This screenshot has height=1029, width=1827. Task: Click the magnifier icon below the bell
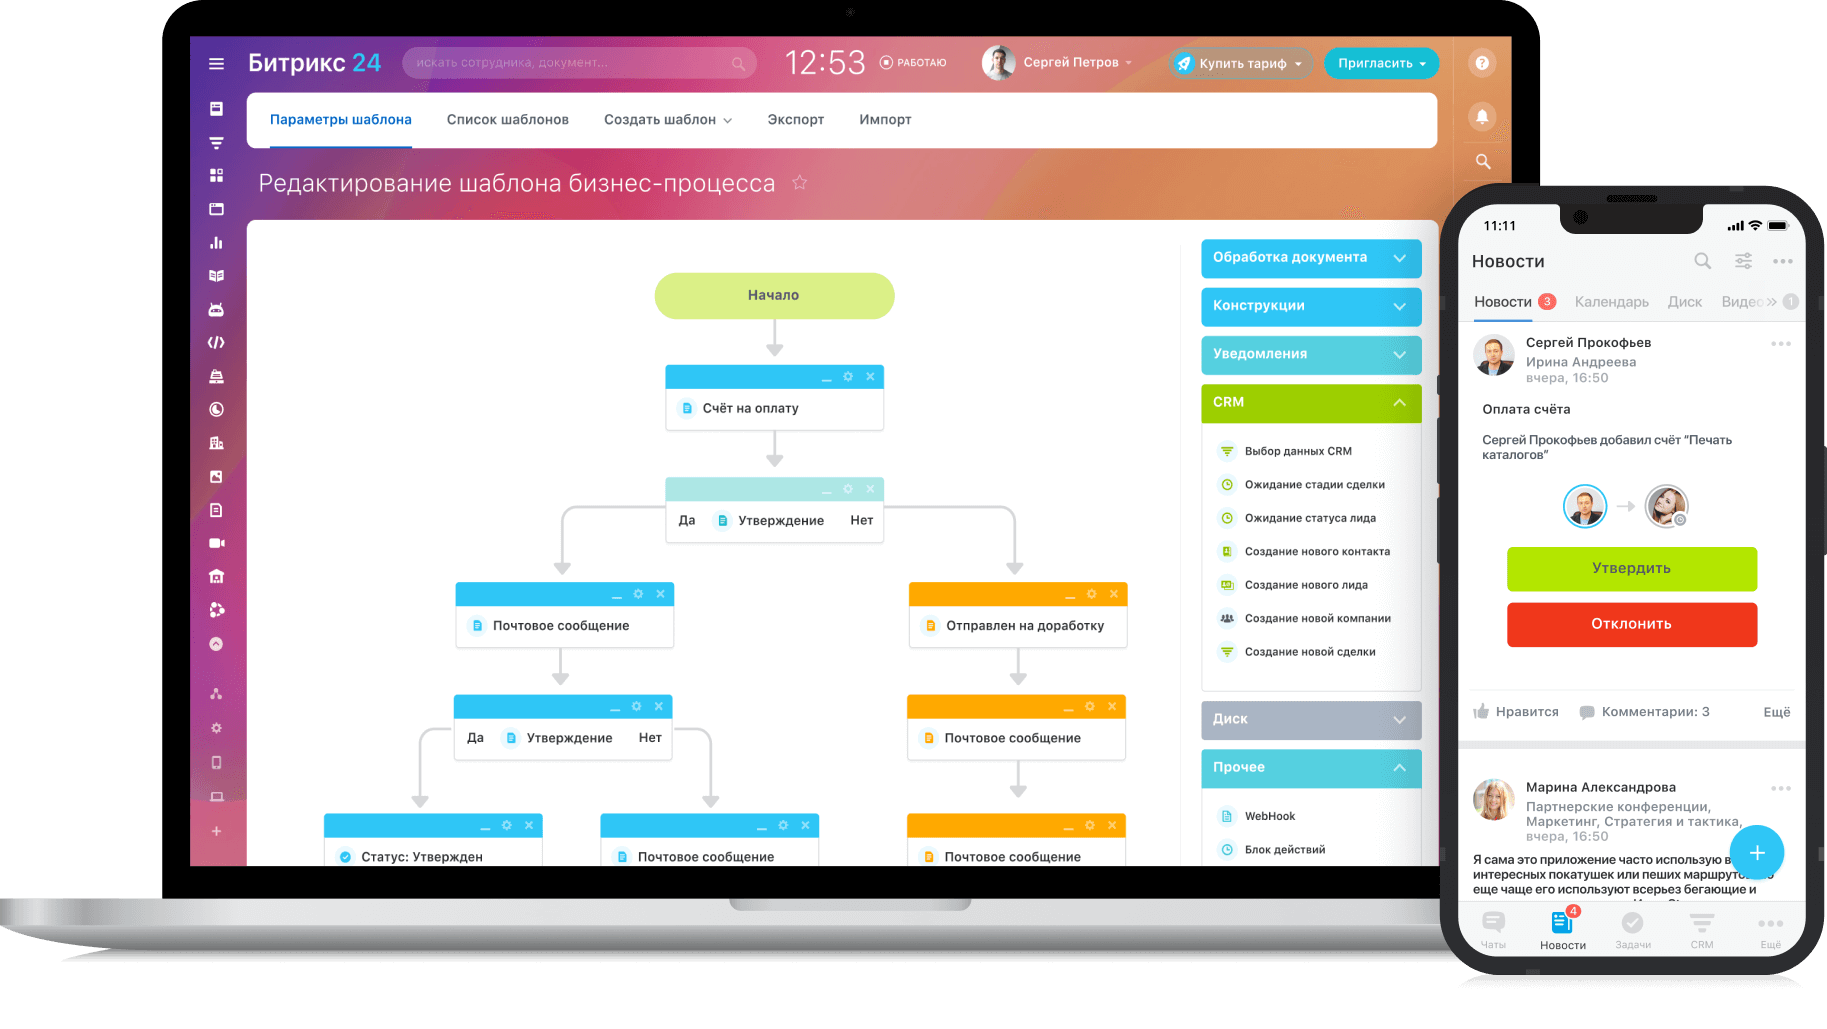click(x=1483, y=161)
